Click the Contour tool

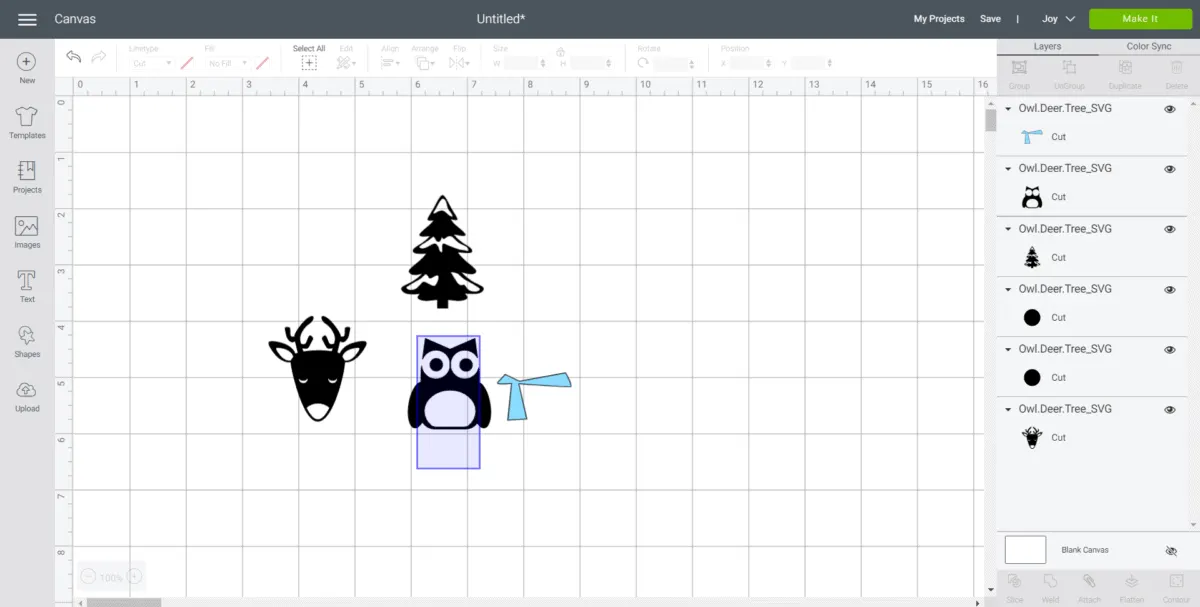[1175, 587]
